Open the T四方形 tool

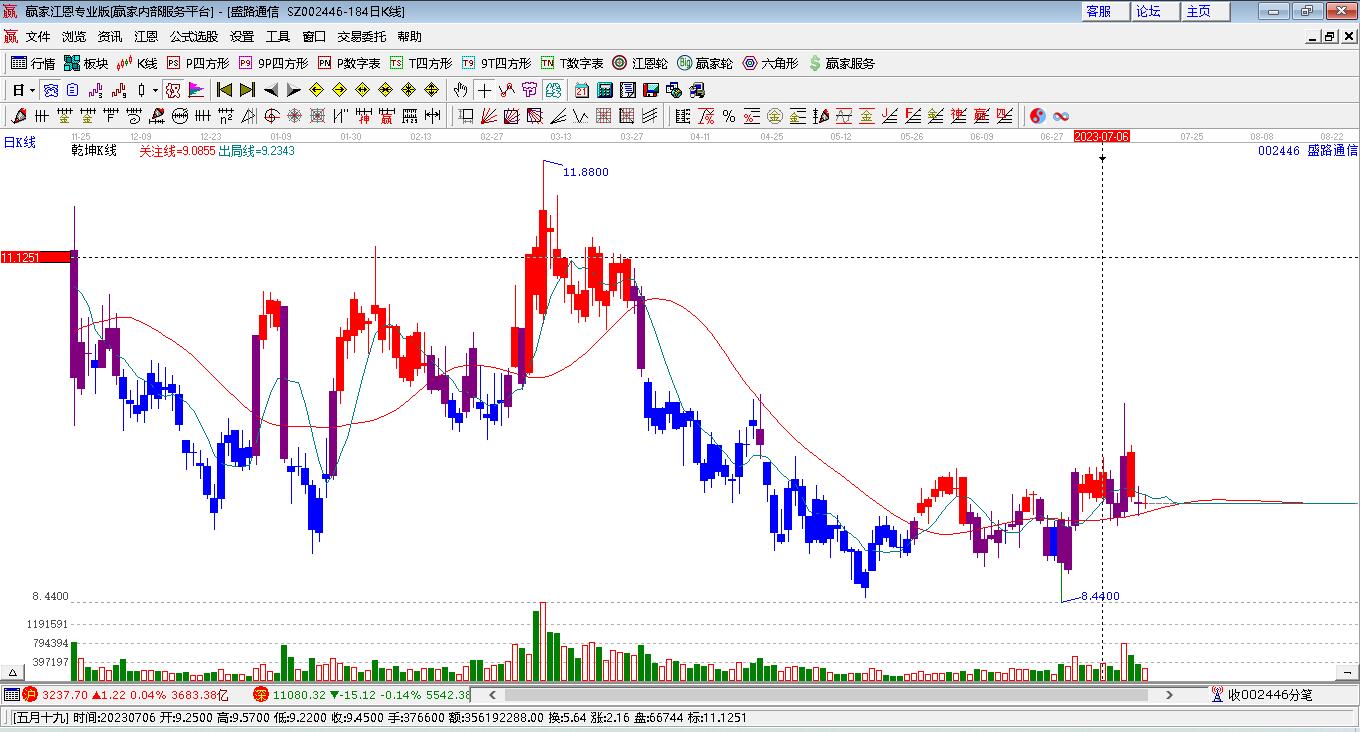click(x=421, y=63)
